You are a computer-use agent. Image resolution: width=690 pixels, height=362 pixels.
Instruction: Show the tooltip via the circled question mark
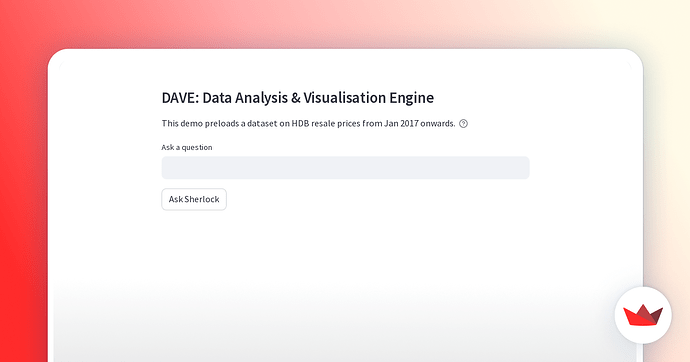[463, 124]
